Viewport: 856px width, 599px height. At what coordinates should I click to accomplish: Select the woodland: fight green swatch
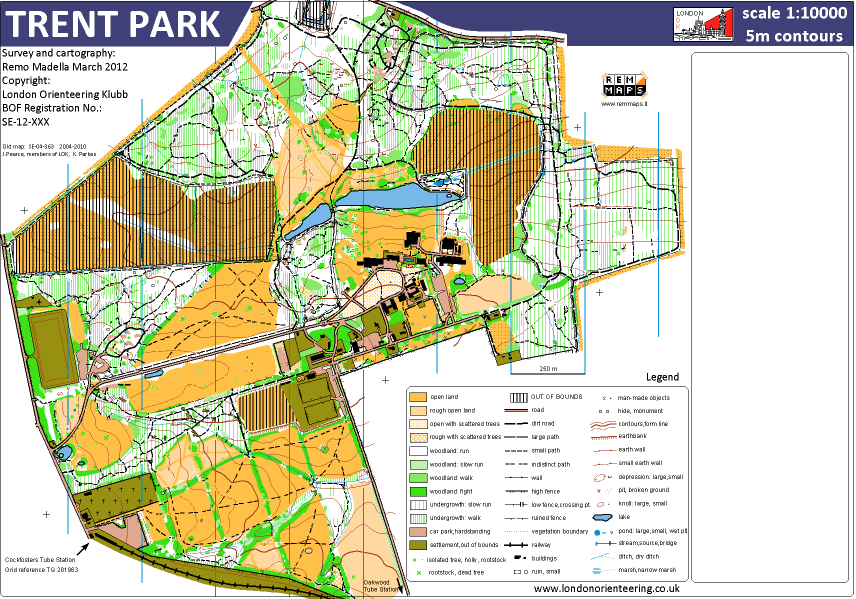click(417, 491)
